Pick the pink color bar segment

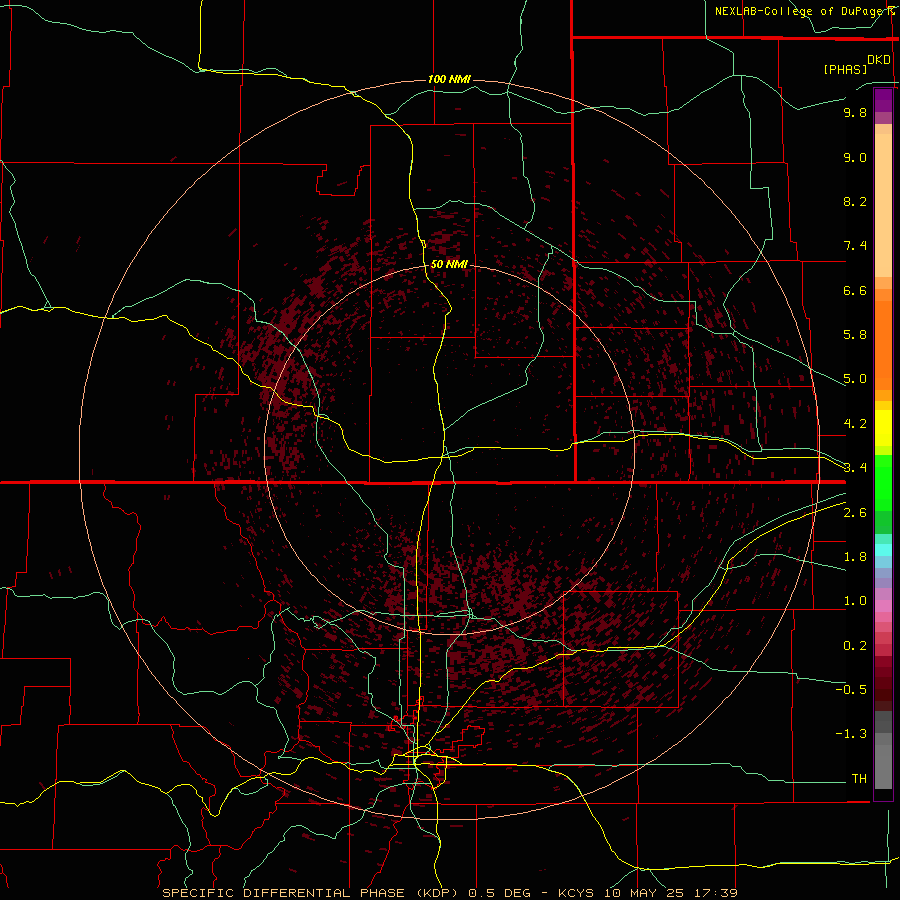click(883, 606)
